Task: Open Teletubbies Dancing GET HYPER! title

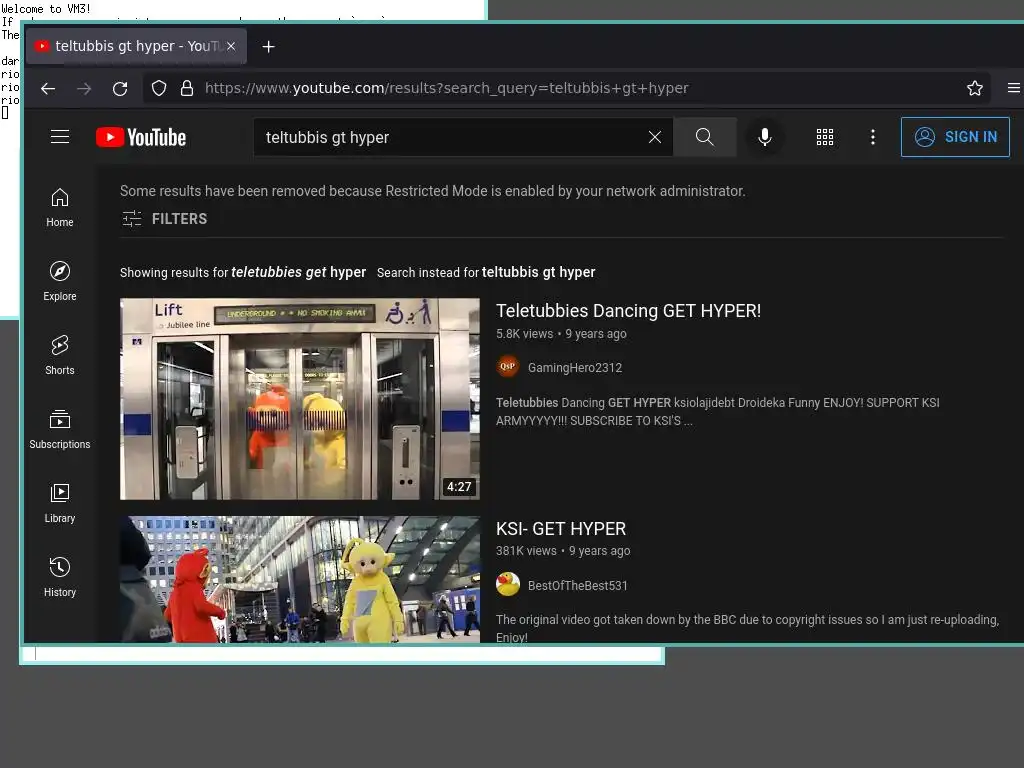Action: [x=628, y=311]
